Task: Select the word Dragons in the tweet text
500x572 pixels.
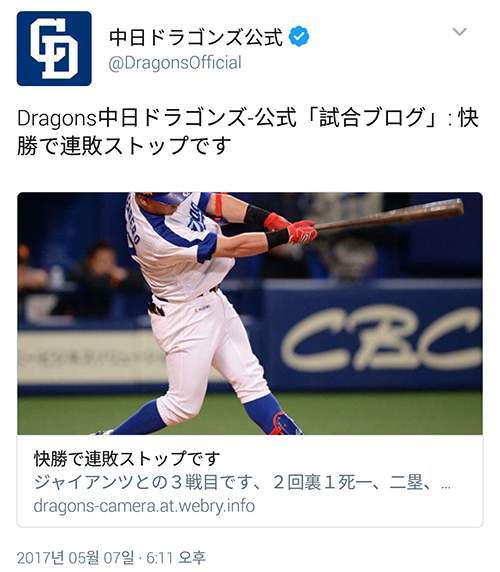Action: click(x=57, y=119)
